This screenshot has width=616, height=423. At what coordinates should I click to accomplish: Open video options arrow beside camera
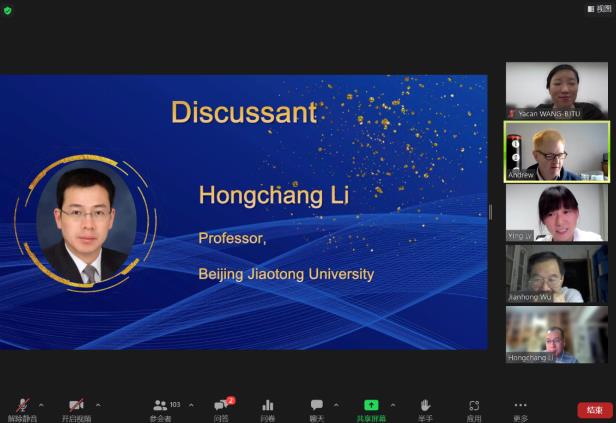(x=98, y=405)
